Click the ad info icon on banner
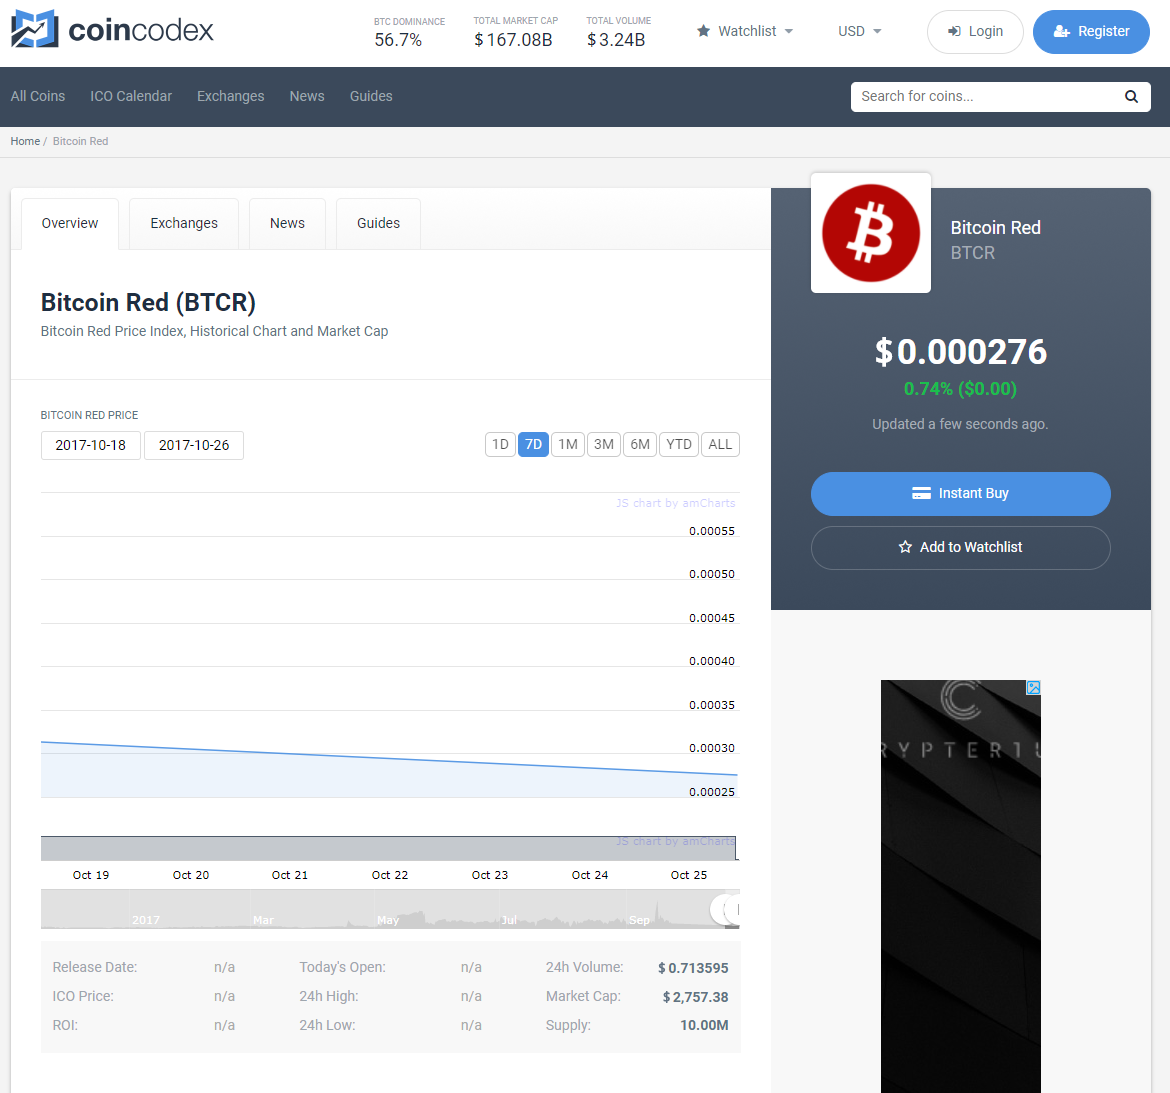The image size is (1170, 1093). [1033, 688]
